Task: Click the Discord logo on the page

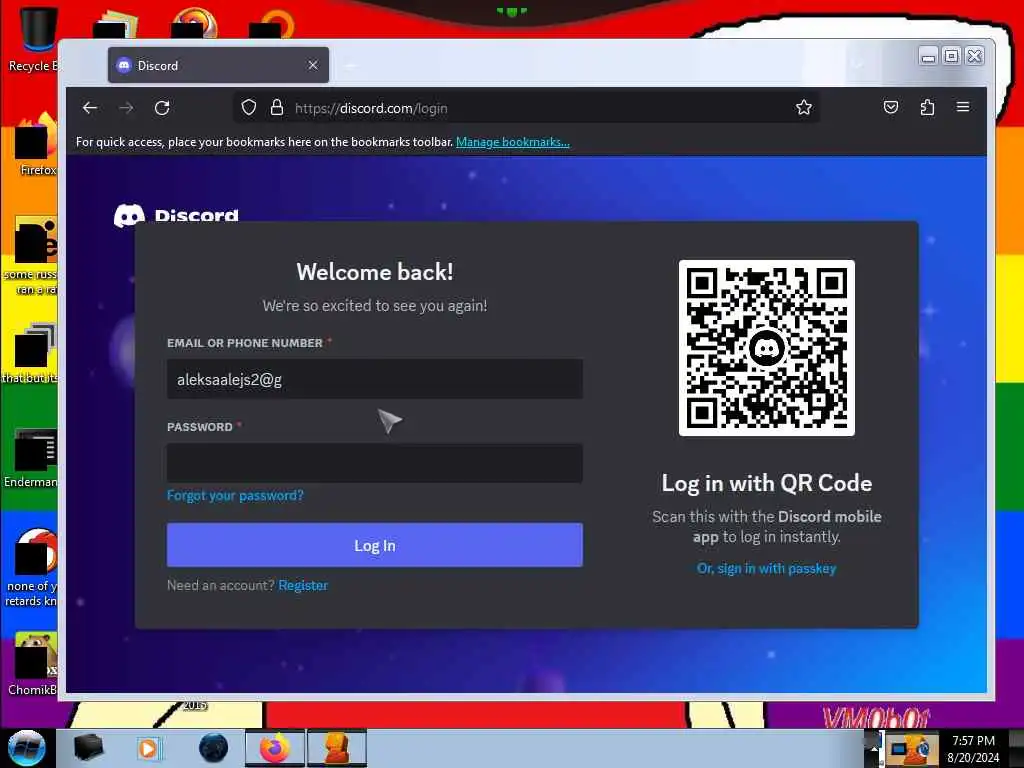Action: 176,216
